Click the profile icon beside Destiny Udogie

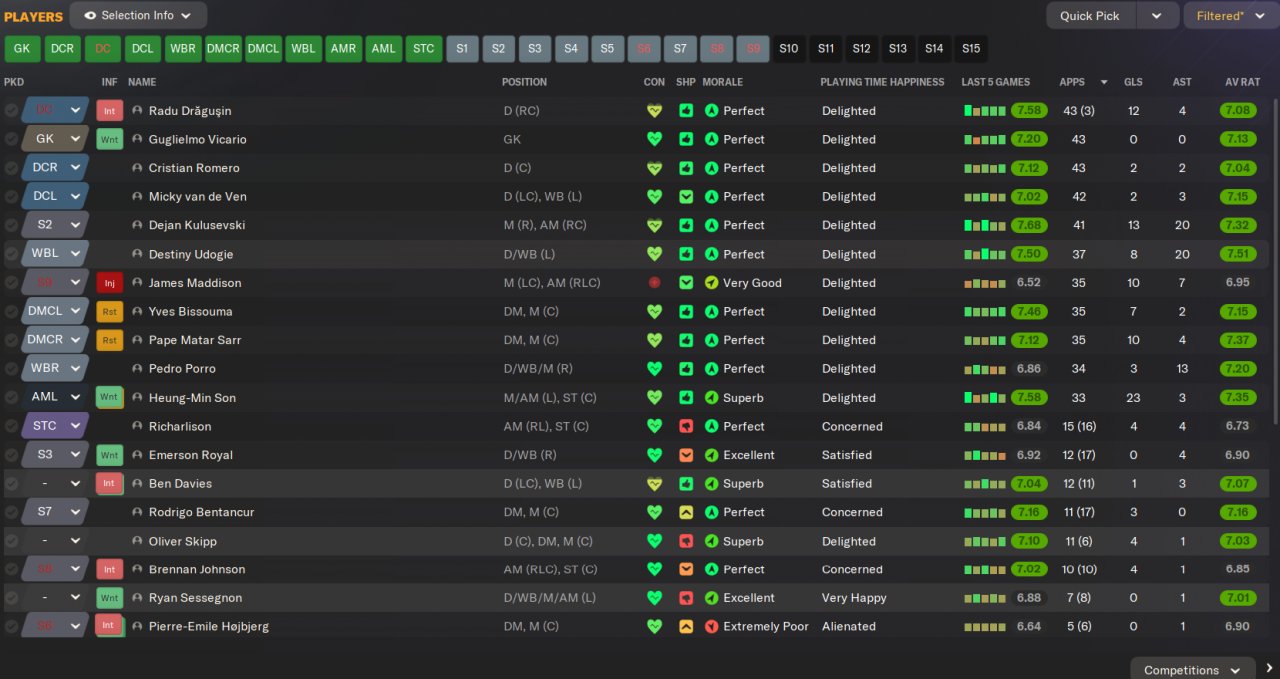click(138, 254)
